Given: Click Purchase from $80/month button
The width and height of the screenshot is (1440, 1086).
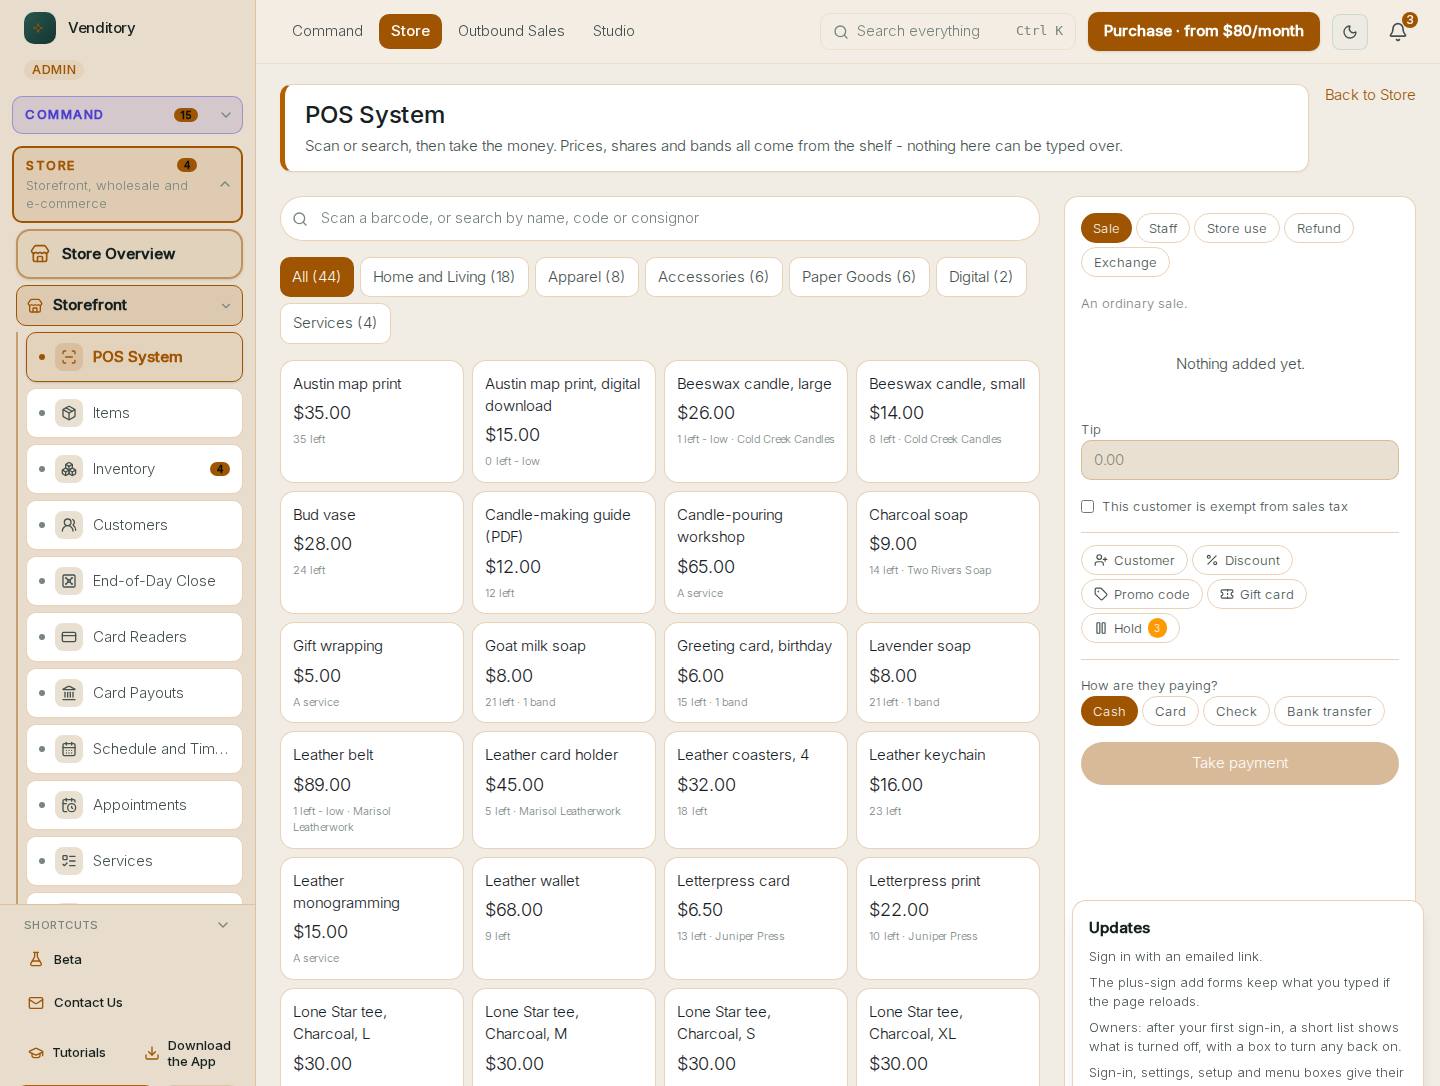Looking at the screenshot, I should click(x=1204, y=31).
